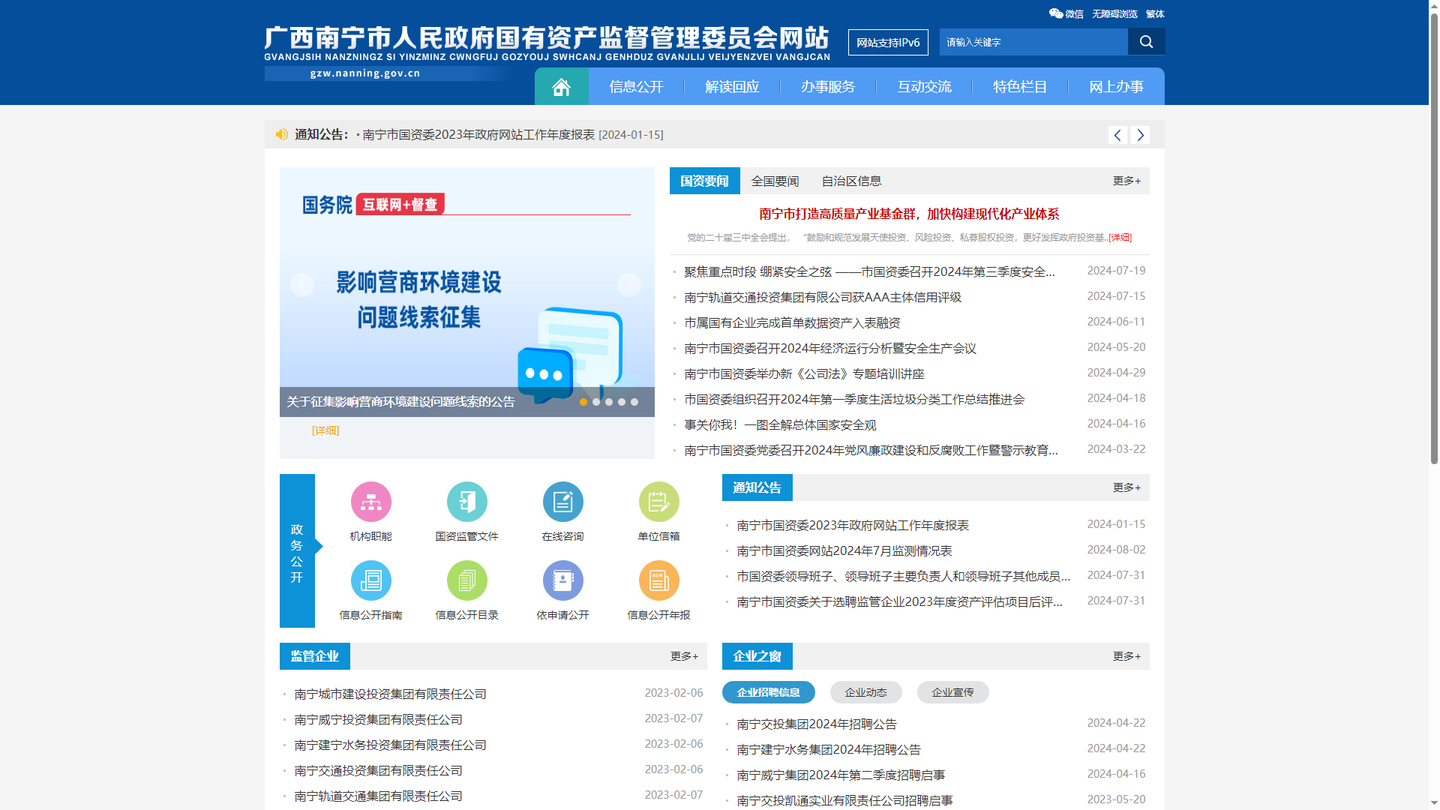
Task: Open 办事服务 navigation menu
Action: (828, 87)
